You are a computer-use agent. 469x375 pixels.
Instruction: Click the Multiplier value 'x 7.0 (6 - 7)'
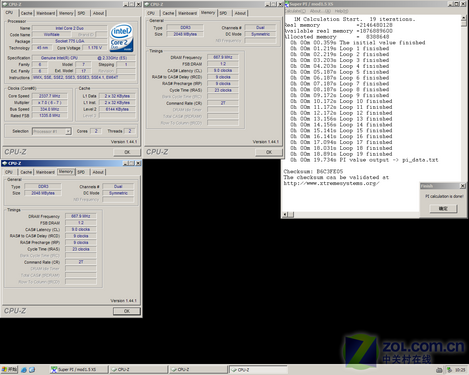click(50, 103)
